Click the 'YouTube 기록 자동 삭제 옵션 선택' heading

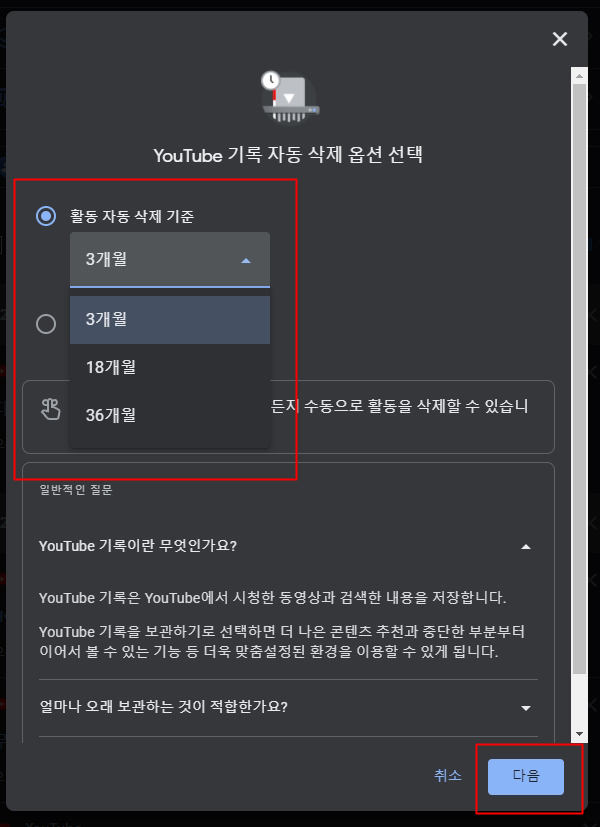pyautogui.click(x=288, y=155)
